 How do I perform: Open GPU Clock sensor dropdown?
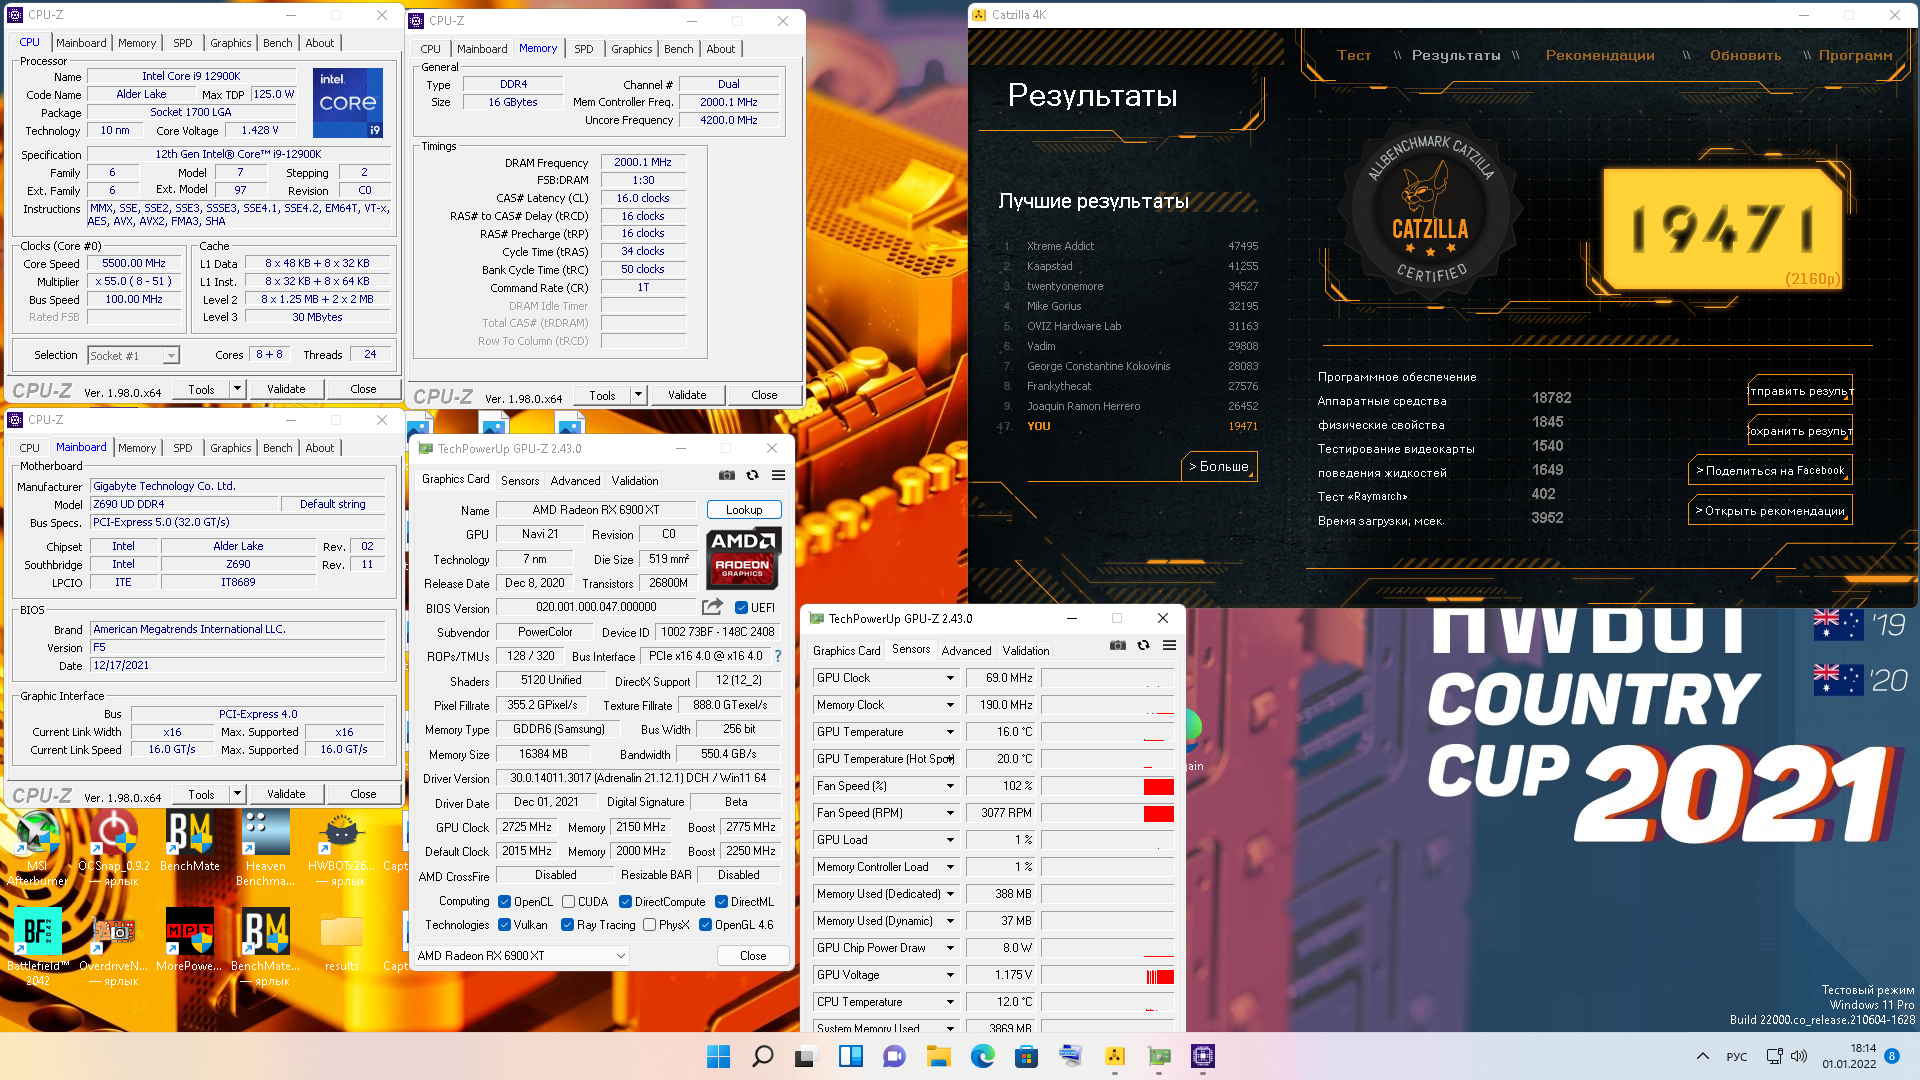coord(950,677)
